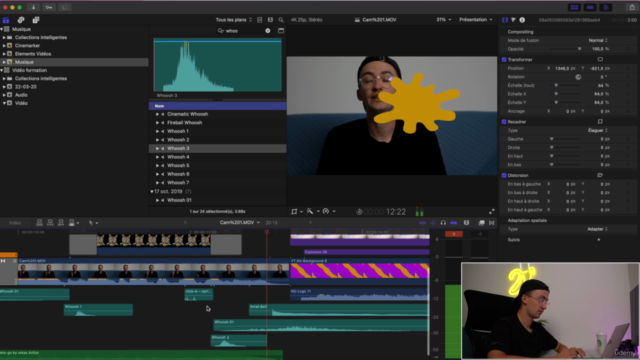Click the Import media arrow button
Image resolution: width=640 pixels, height=360 pixels.
coord(33,7)
